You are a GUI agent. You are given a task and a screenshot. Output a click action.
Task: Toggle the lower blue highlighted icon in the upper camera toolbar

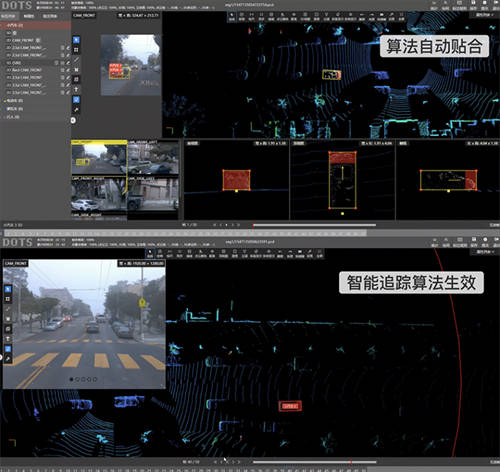pos(76,100)
